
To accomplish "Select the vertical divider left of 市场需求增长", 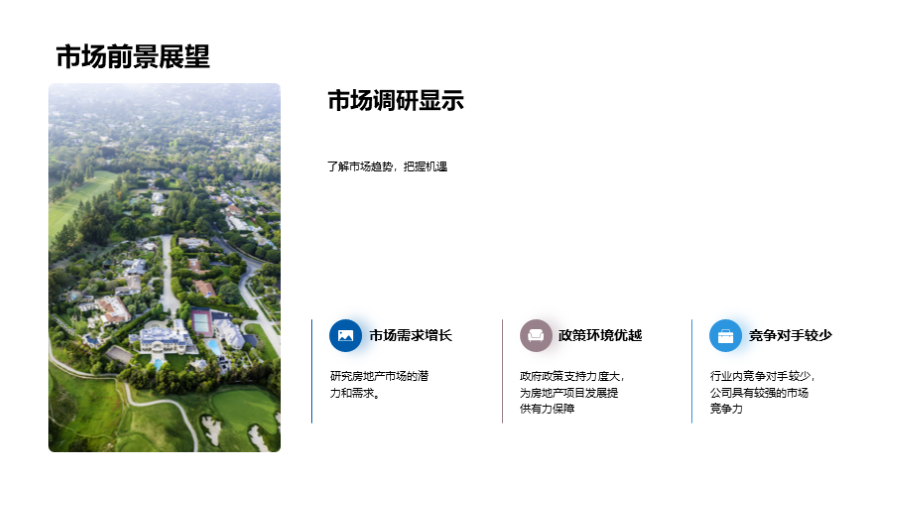I will coord(312,371).
